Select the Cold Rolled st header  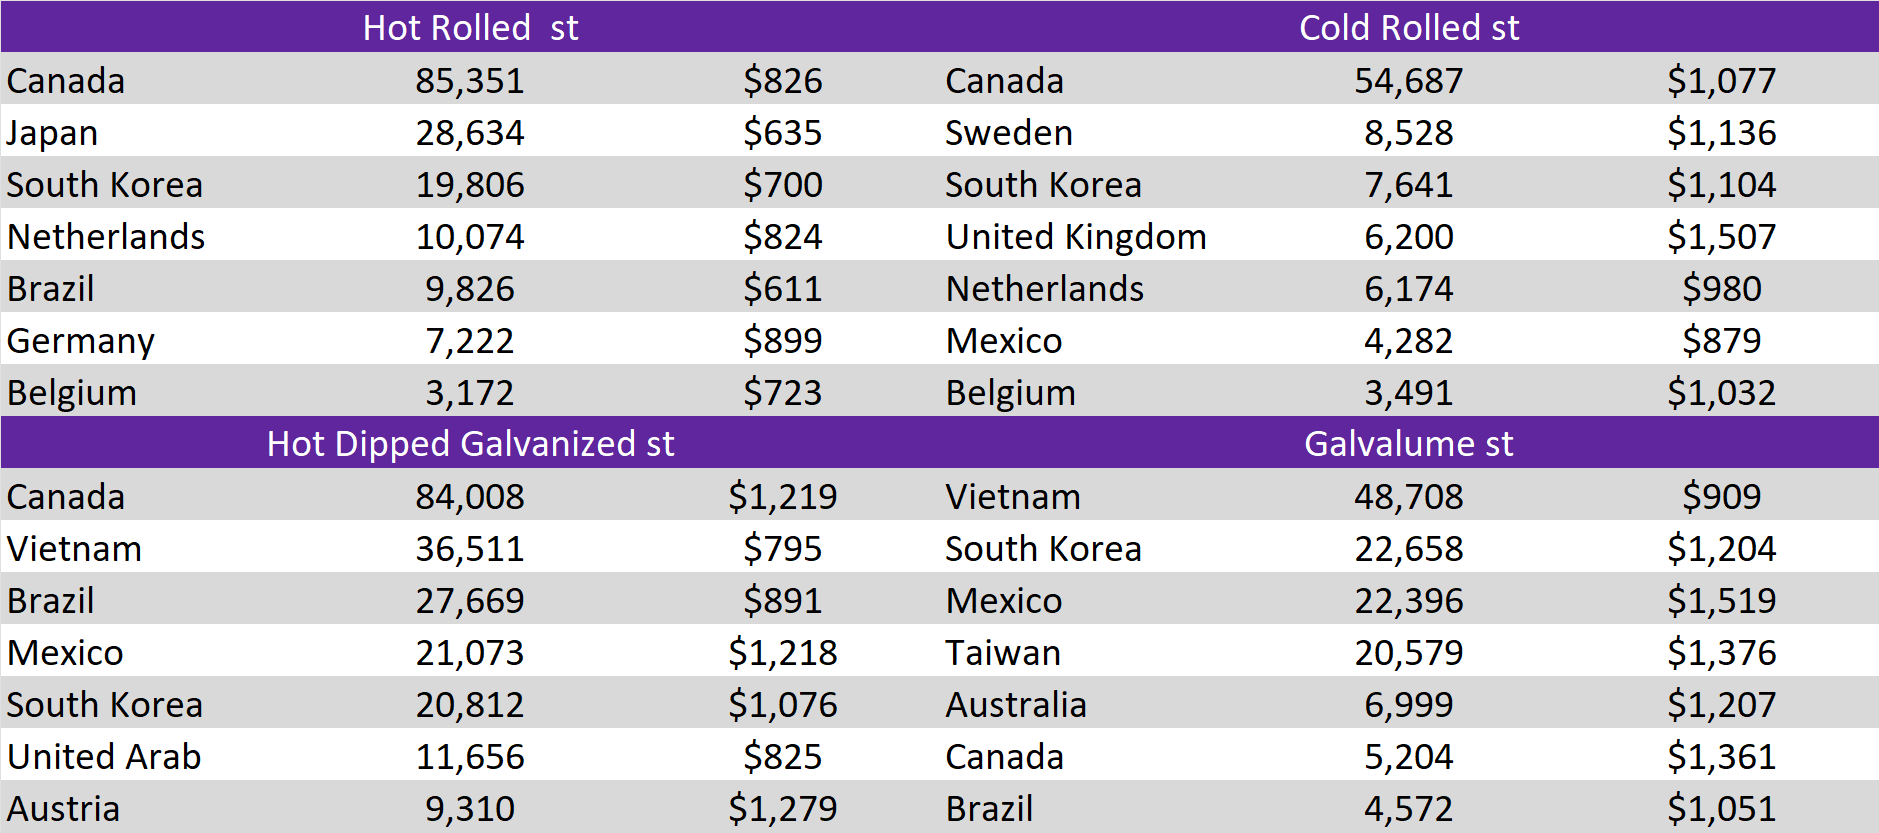coord(1408,27)
